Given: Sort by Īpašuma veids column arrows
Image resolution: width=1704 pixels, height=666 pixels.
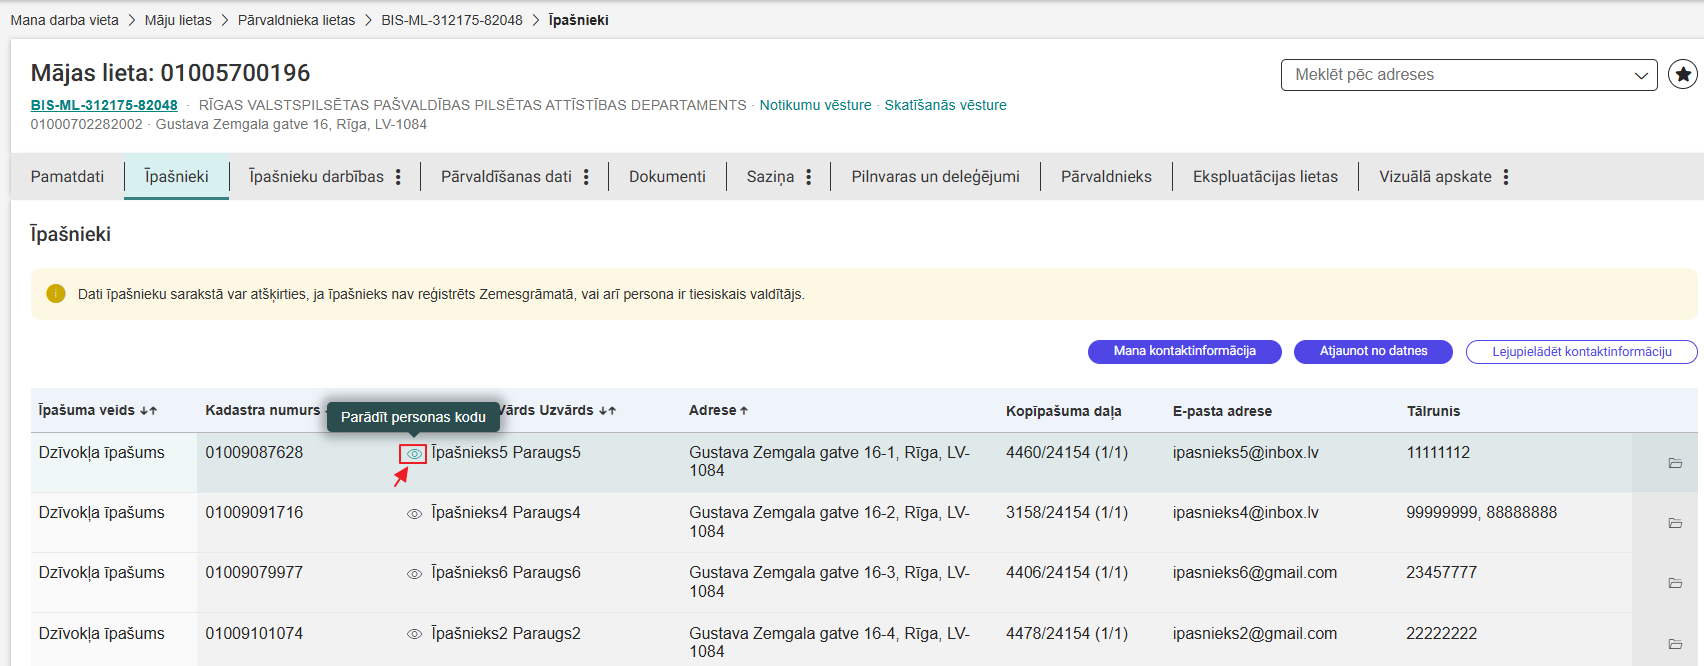Looking at the screenshot, I should coord(148,411).
